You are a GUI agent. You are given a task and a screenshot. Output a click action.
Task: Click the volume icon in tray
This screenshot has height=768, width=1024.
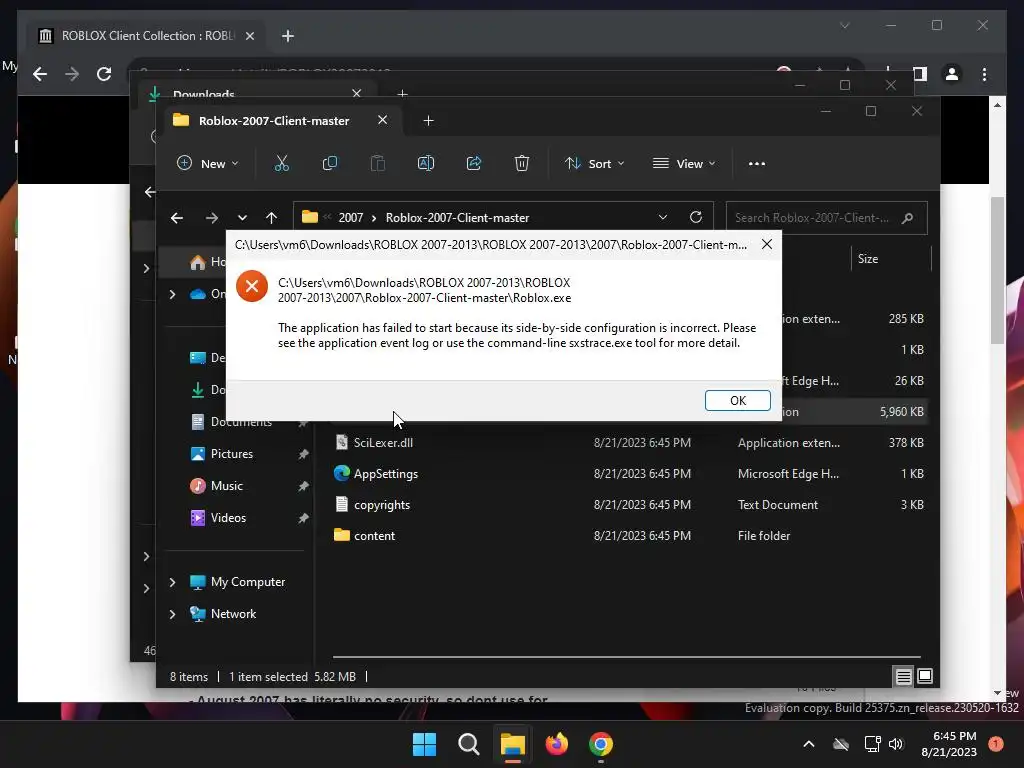896,744
